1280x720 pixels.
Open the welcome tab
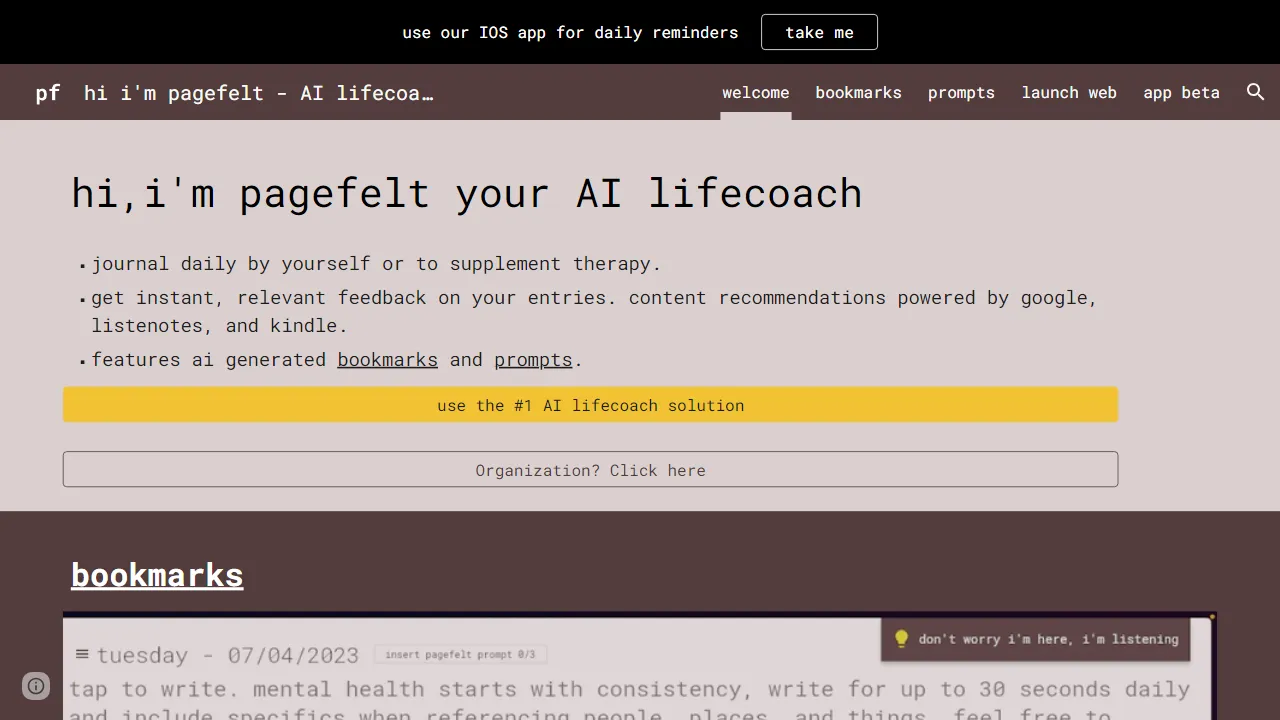coord(756,92)
